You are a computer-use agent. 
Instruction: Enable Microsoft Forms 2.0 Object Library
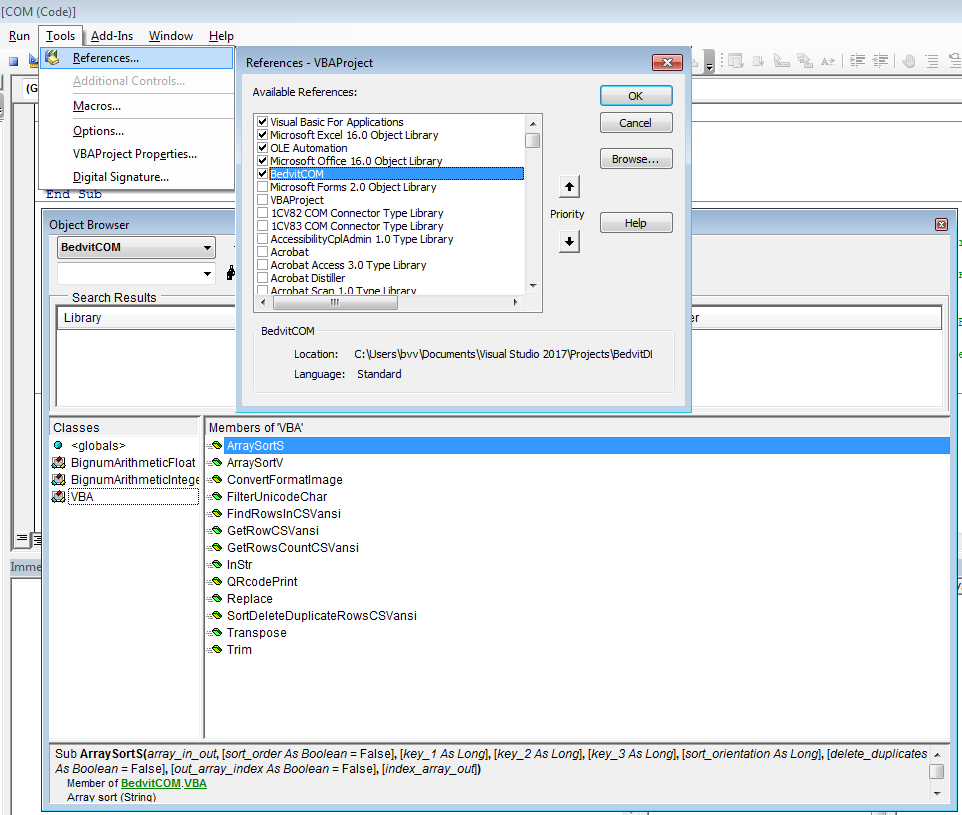[x=262, y=187]
